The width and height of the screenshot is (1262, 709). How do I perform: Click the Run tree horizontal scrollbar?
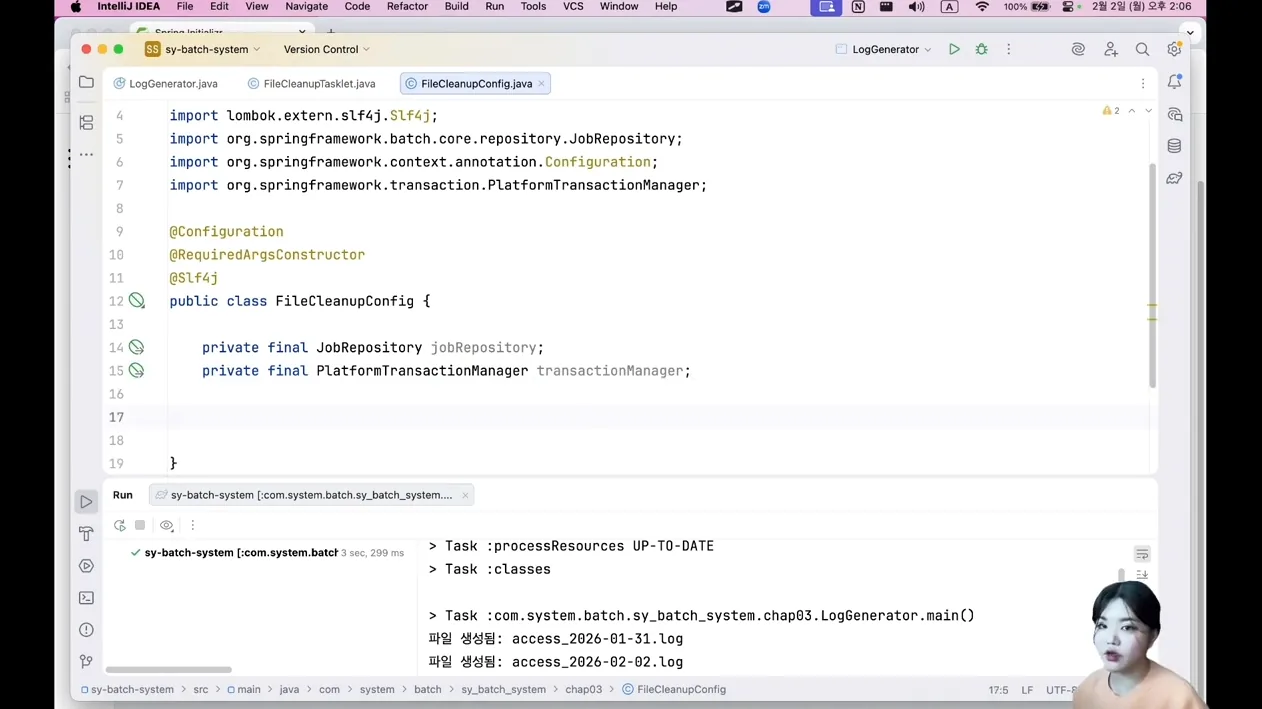[168, 670]
